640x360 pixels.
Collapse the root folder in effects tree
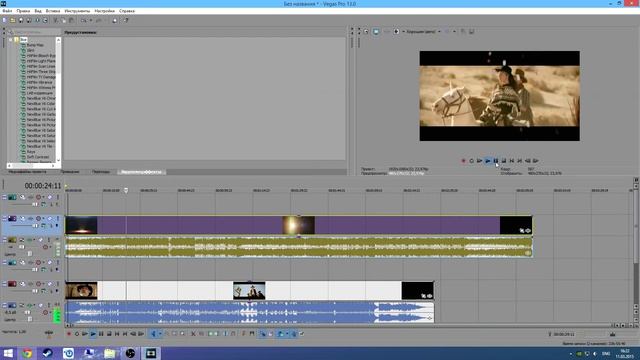(11, 40)
